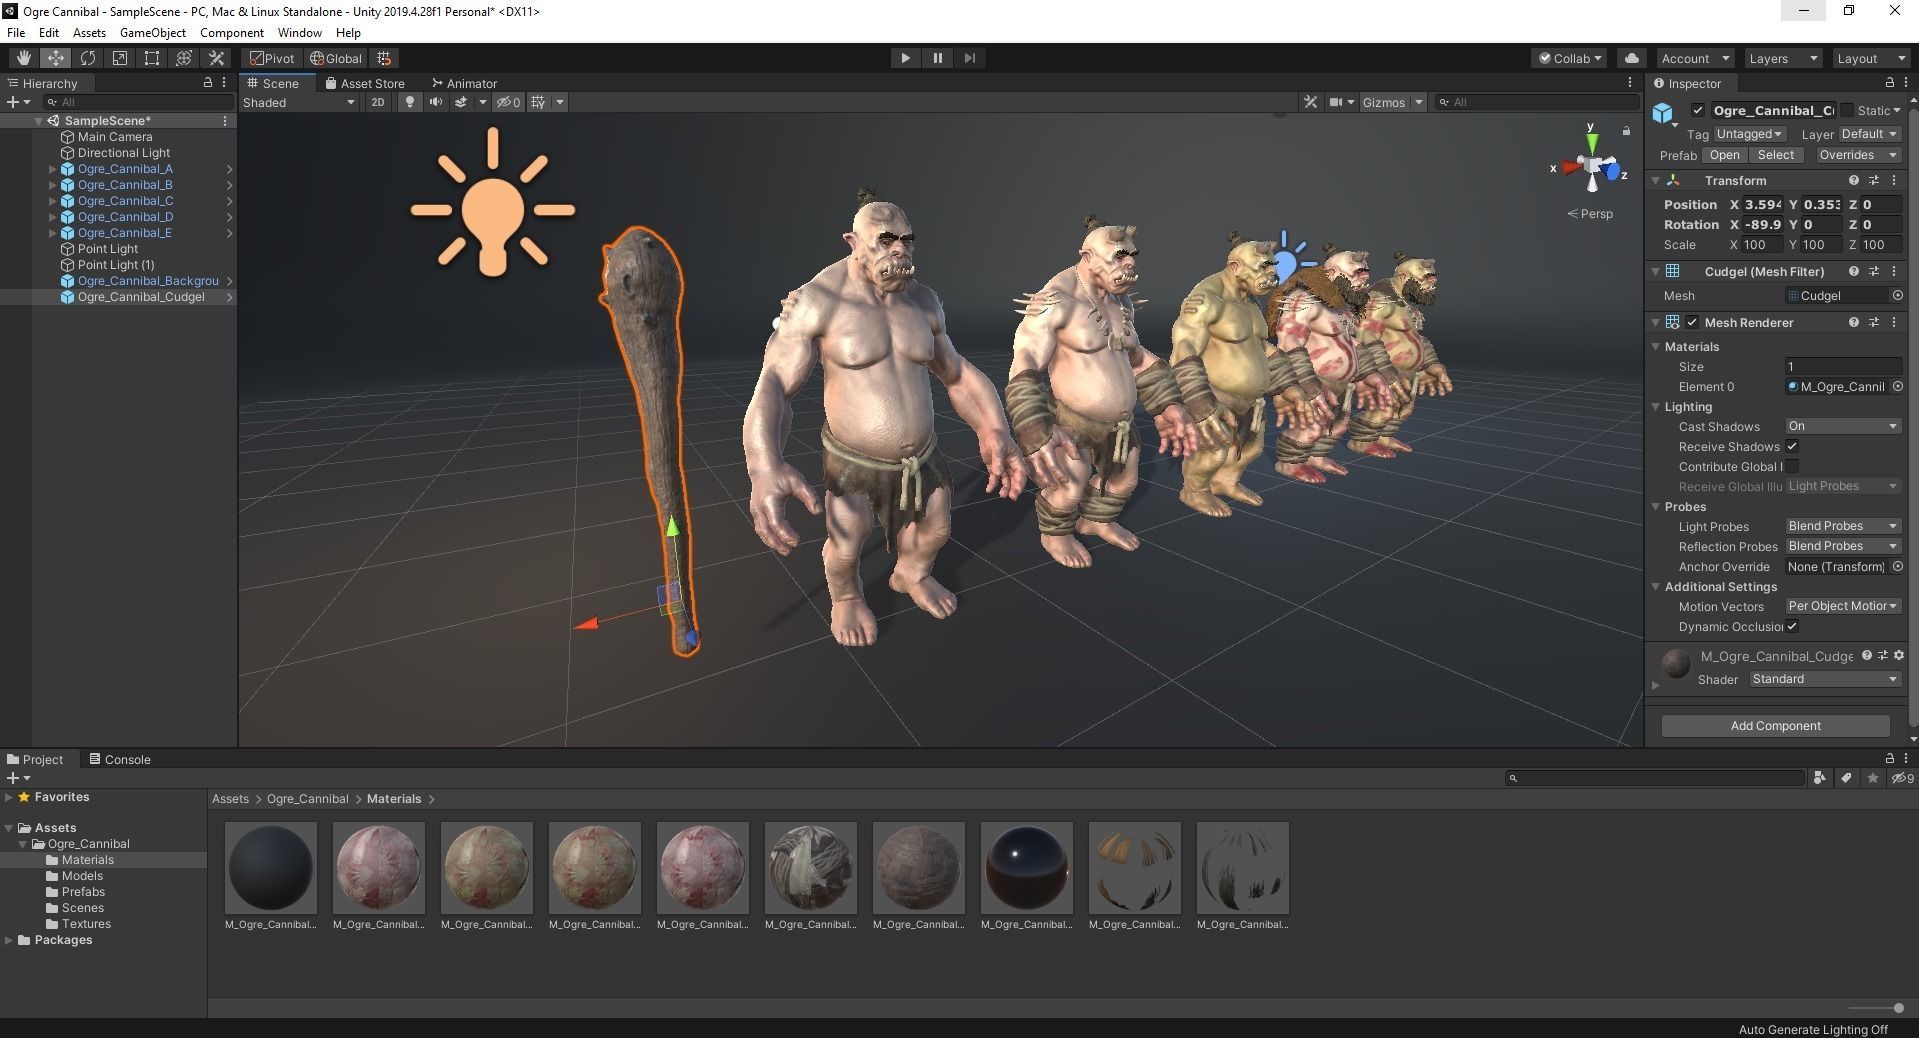Toggle the Pivot handle position button
The height and width of the screenshot is (1038, 1919).
[272, 58]
